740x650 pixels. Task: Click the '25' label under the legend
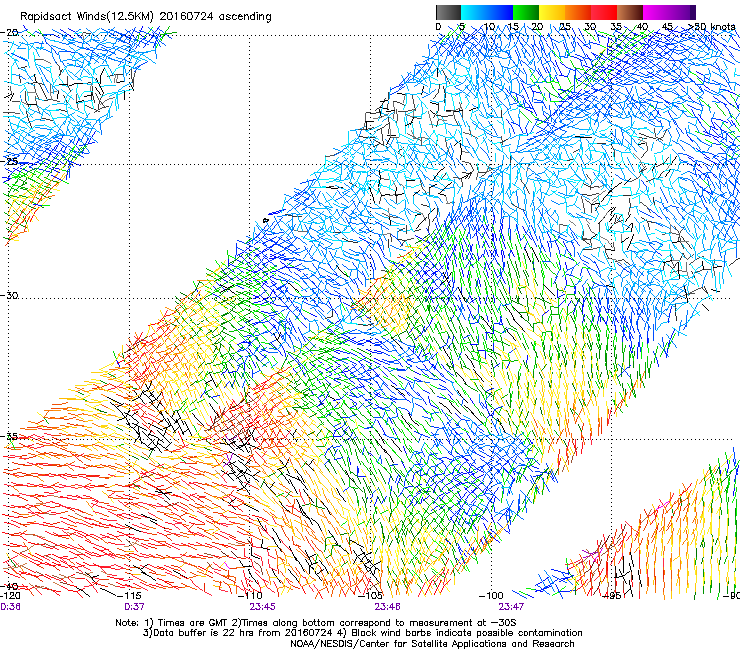click(564, 26)
